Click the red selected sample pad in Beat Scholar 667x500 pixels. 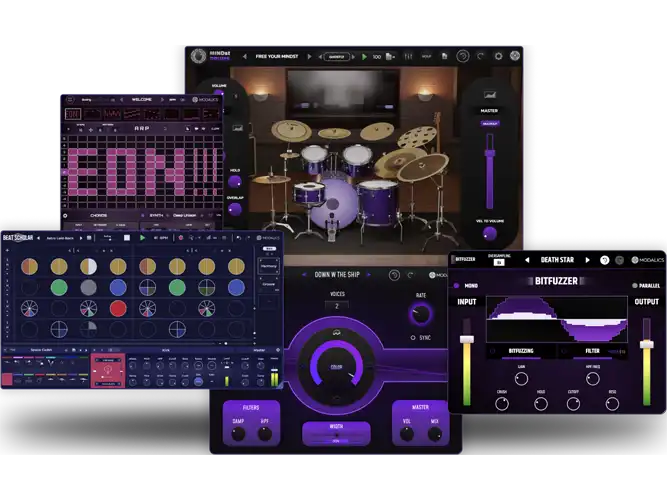[x=108, y=370]
